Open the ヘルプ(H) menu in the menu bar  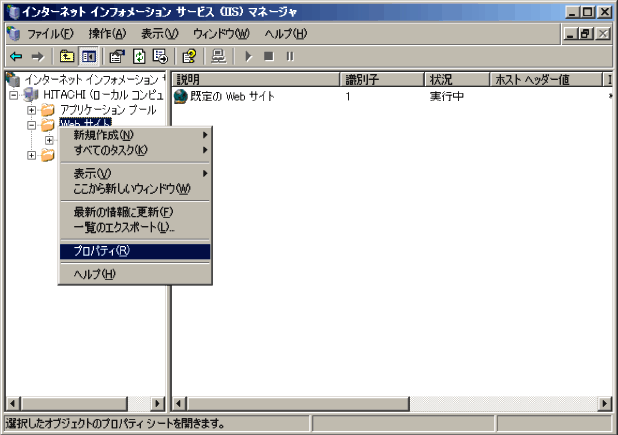click(x=286, y=34)
